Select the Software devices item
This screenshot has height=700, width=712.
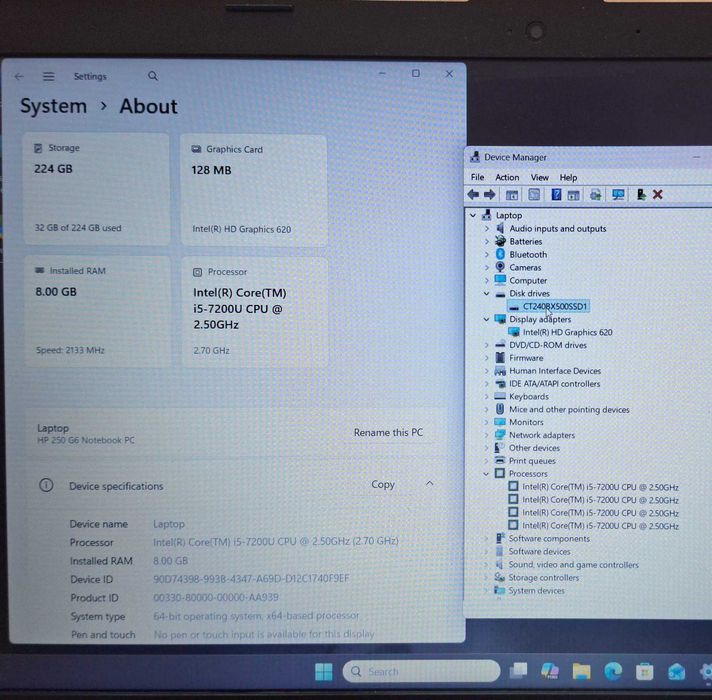[539, 552]
